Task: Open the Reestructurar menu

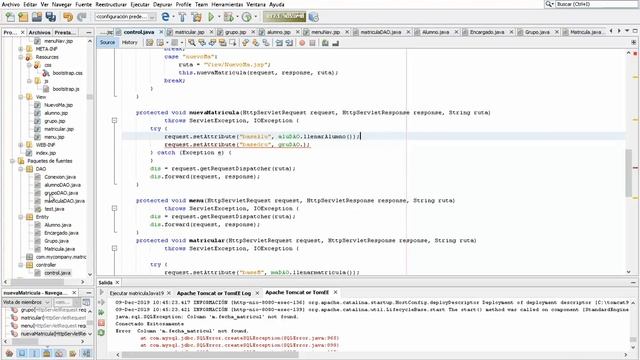Action: click(x=111, y=4)
